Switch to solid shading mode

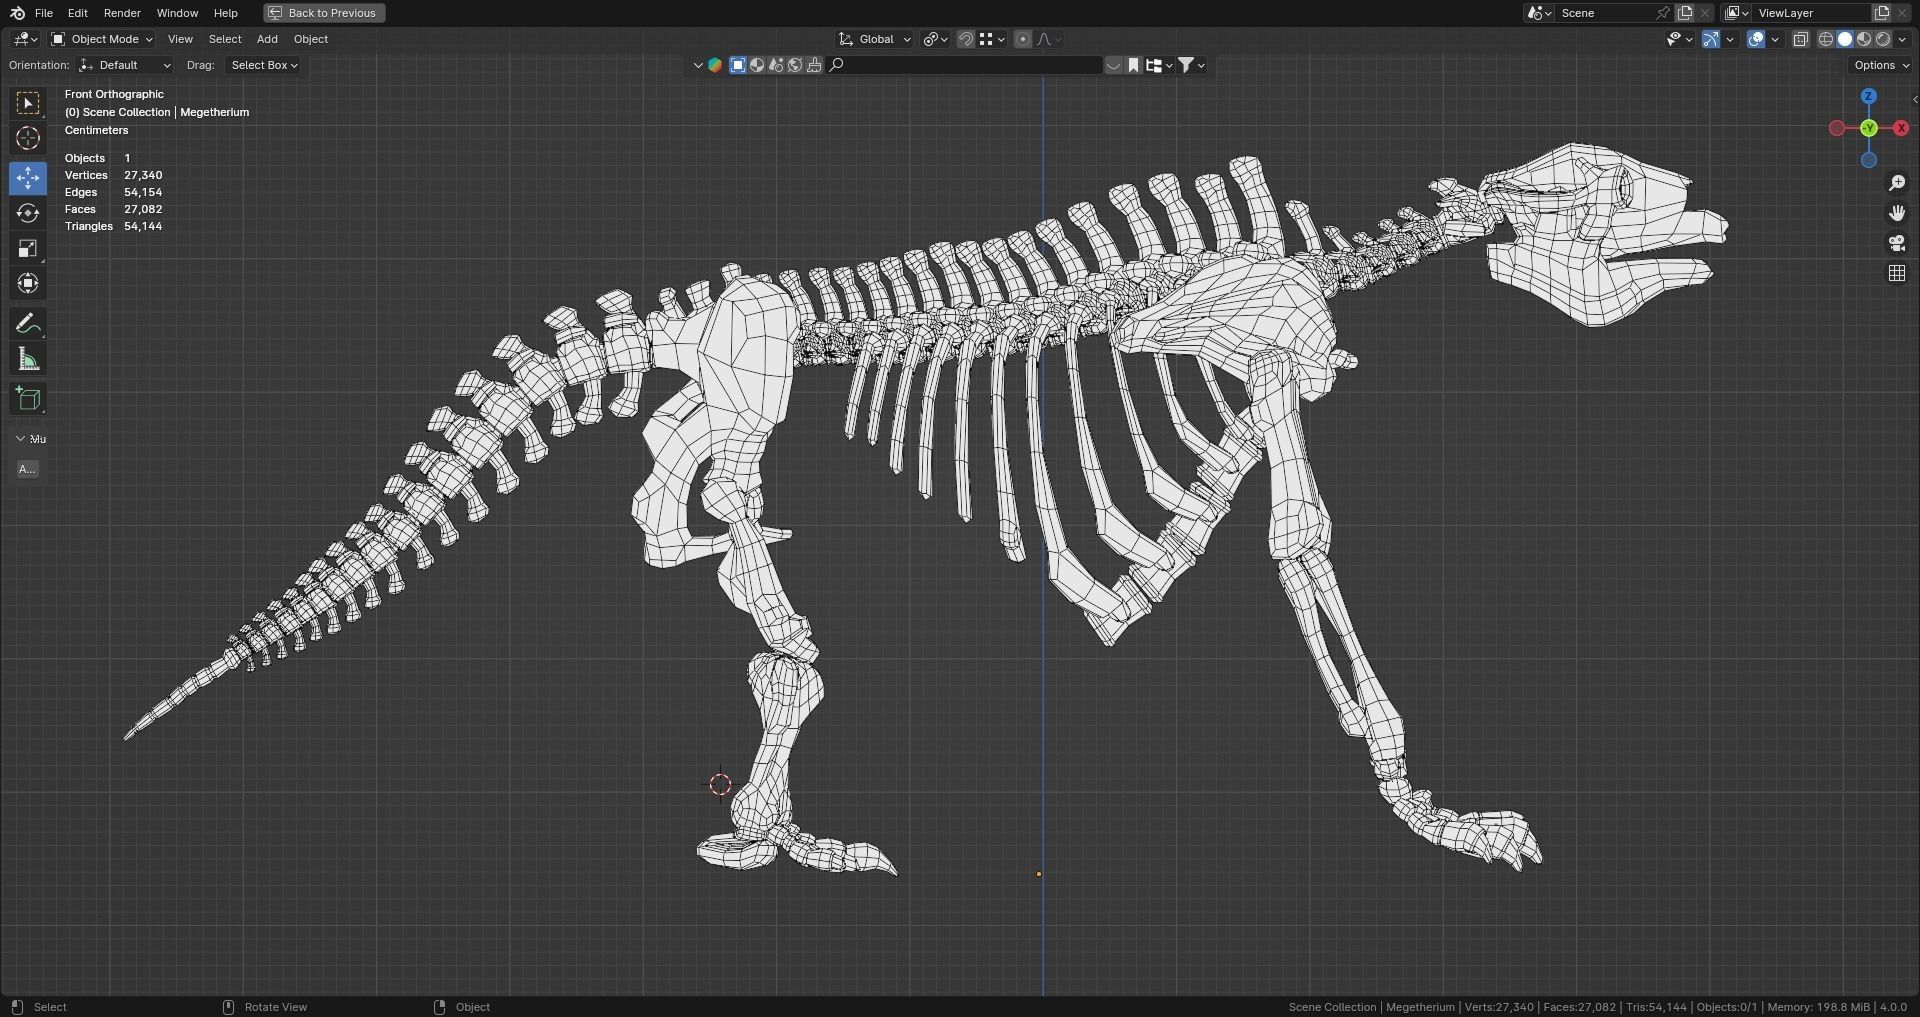(1845, 39)
